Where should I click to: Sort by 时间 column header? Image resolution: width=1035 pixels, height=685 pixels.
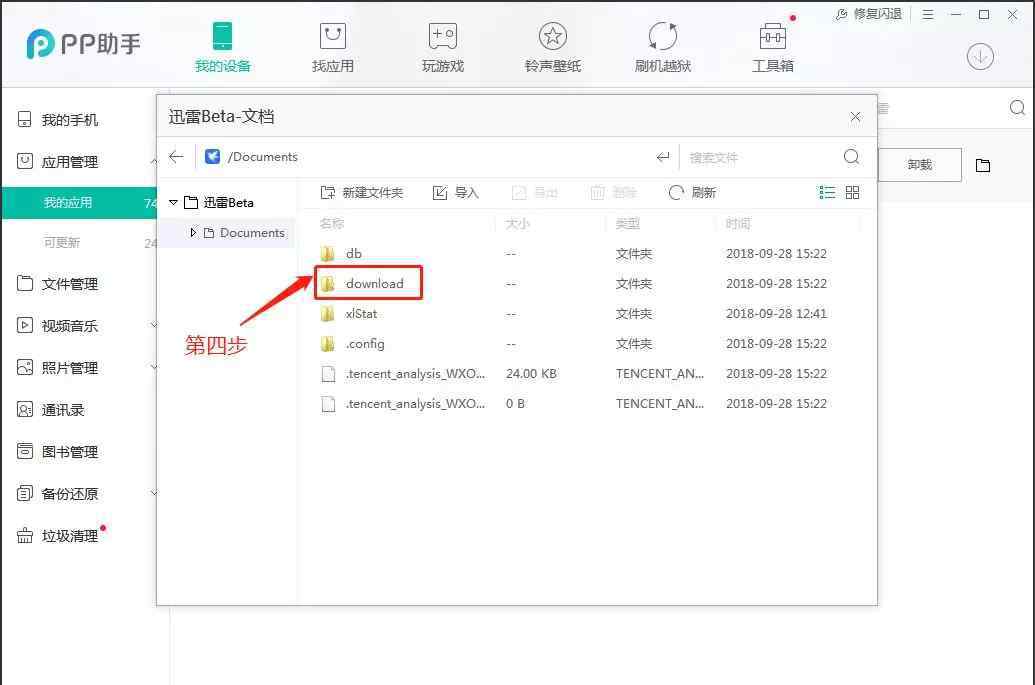tap(738, 224)
